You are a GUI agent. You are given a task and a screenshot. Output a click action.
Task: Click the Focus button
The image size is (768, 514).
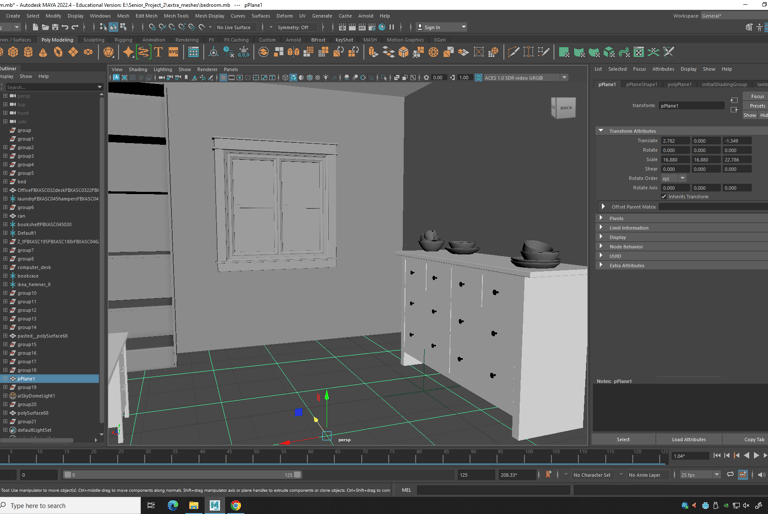click(757, 96)
